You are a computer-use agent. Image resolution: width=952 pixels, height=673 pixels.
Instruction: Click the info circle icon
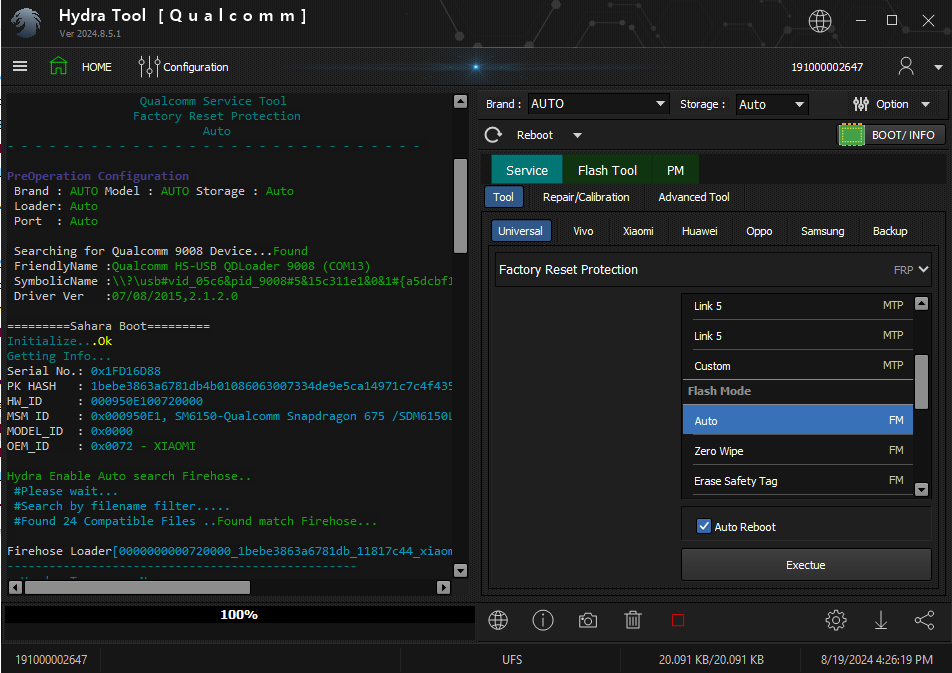coord(543,620)
